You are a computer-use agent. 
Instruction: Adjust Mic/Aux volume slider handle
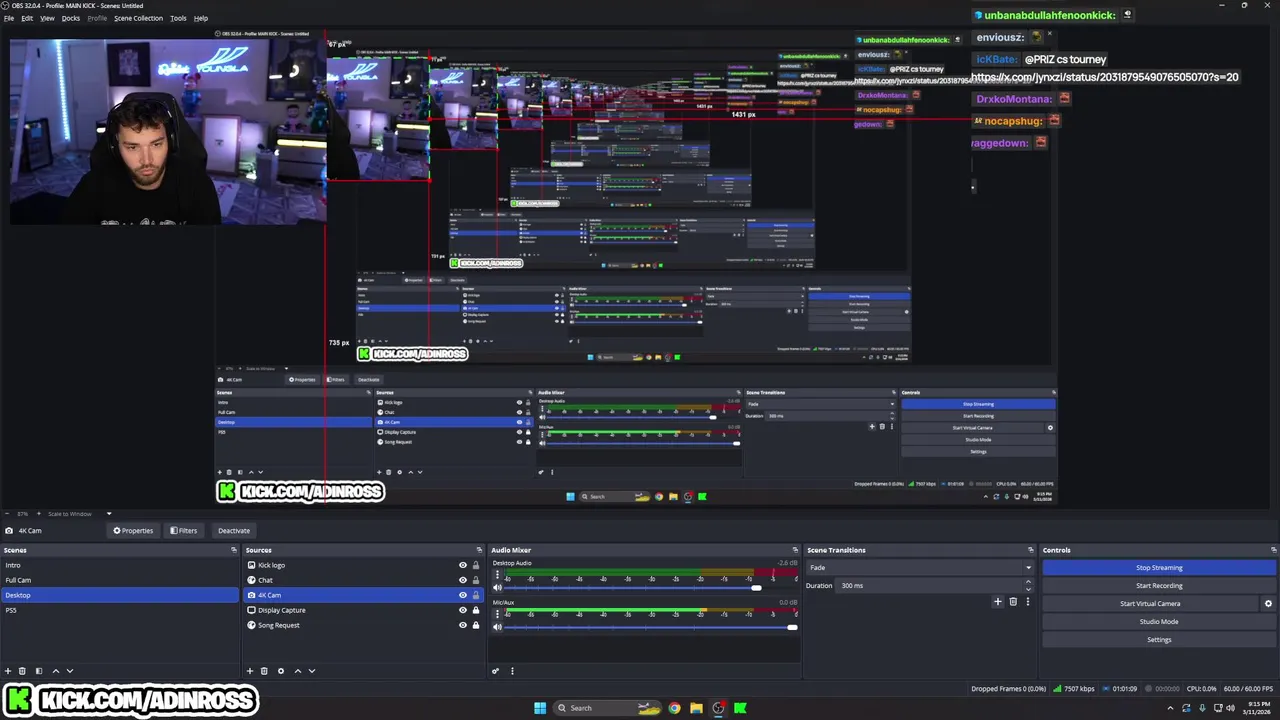(792, 627)
